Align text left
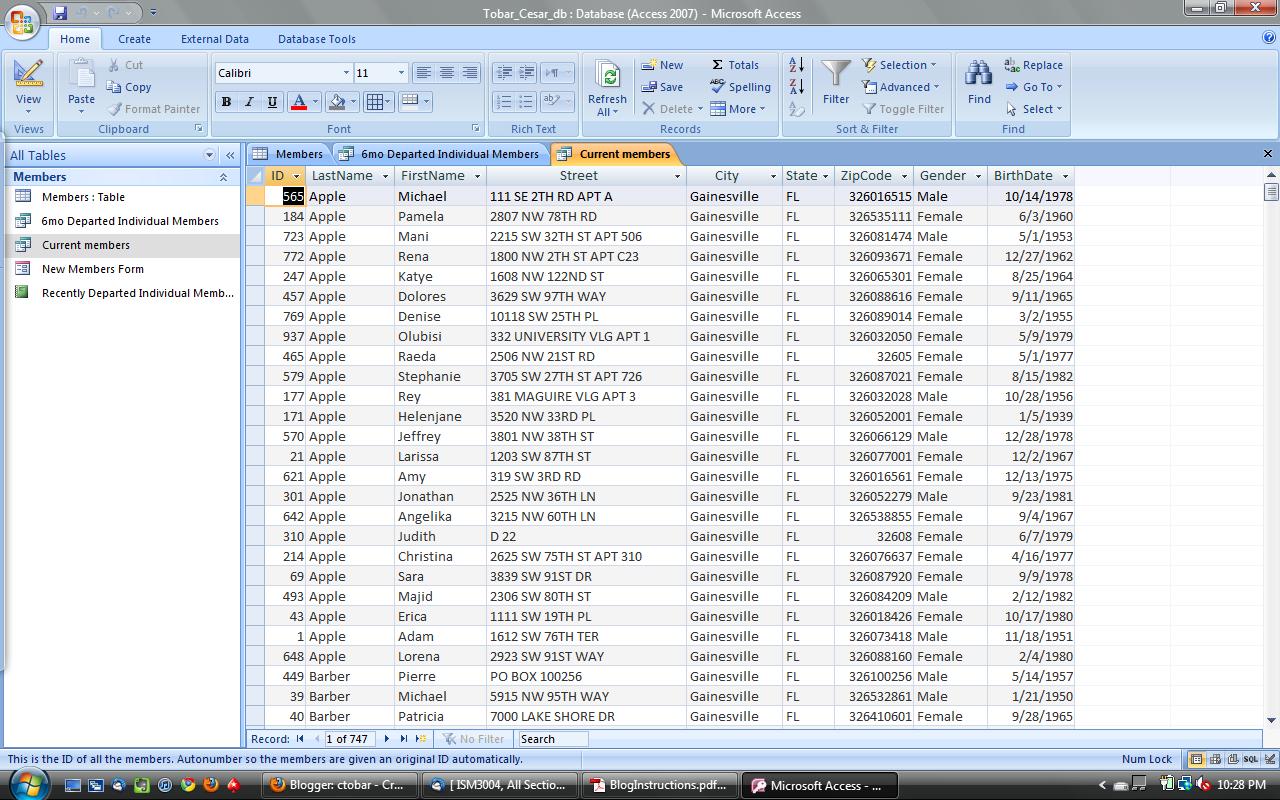Viewport: 1280px width, 800px height. point(423,73)
